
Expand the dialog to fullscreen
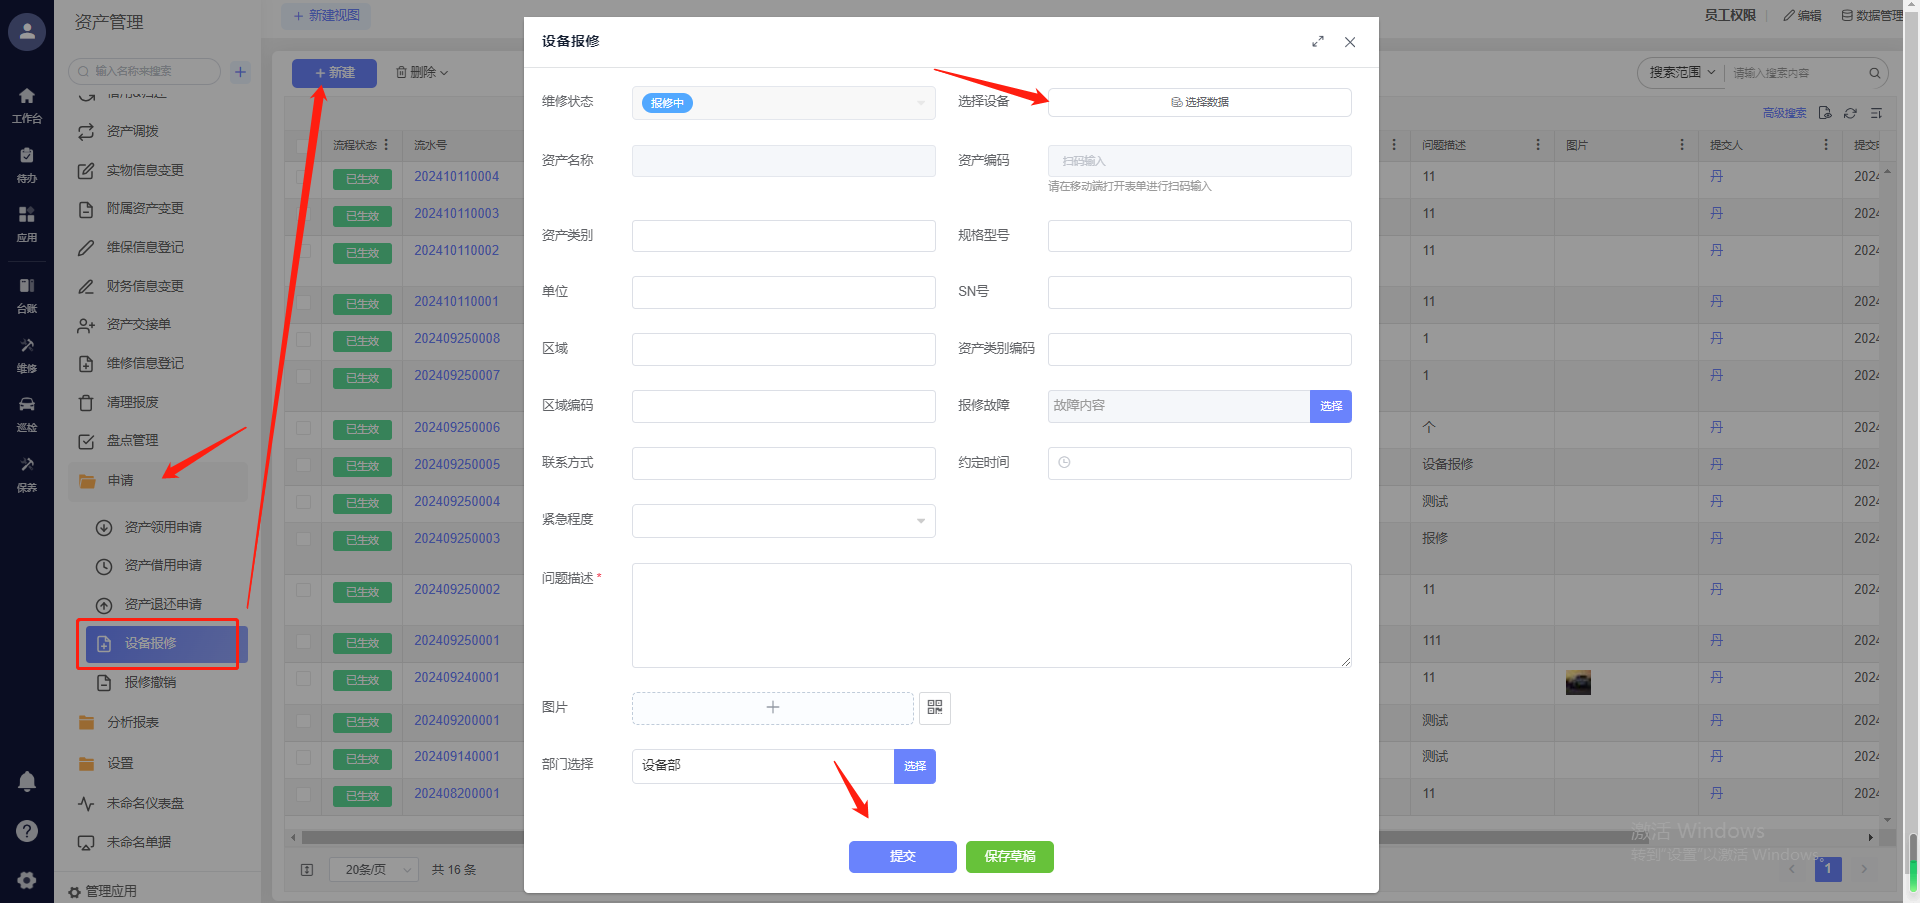click(x=1318, y=42)
